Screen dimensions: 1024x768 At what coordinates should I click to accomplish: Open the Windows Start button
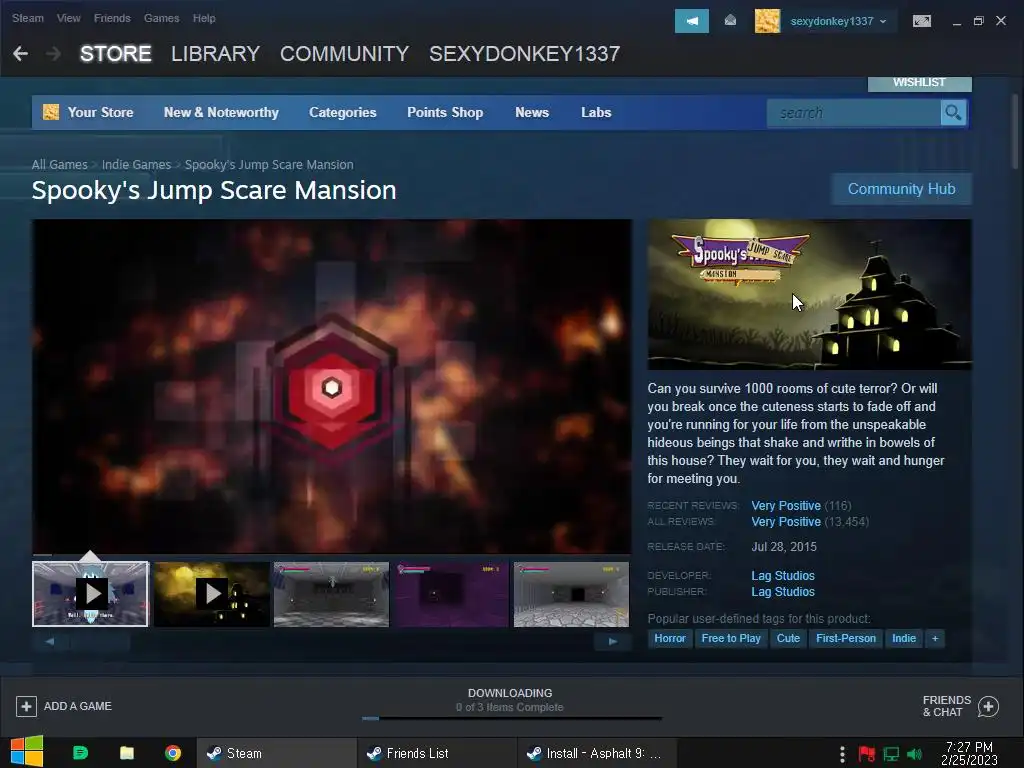click(26, 752)
